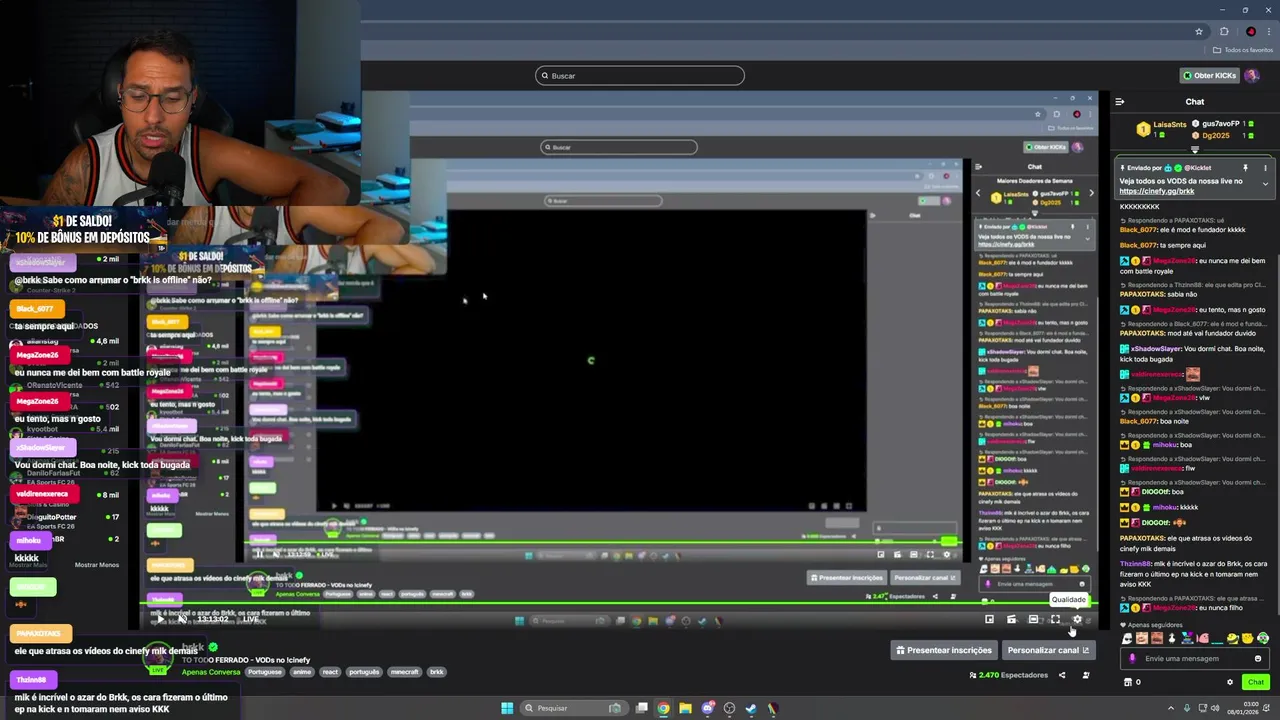Image resolution: width=1280 pixels, height=720 pixels.
Task: Click the LaisaSnts top donor name
Action: (1169, 124)
